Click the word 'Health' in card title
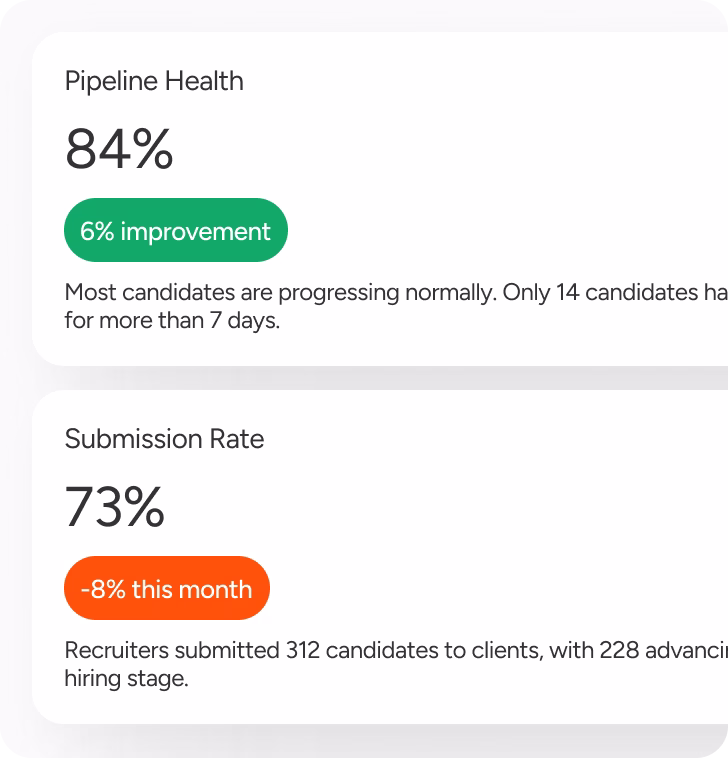728x758 pixels. pos(204,81)
